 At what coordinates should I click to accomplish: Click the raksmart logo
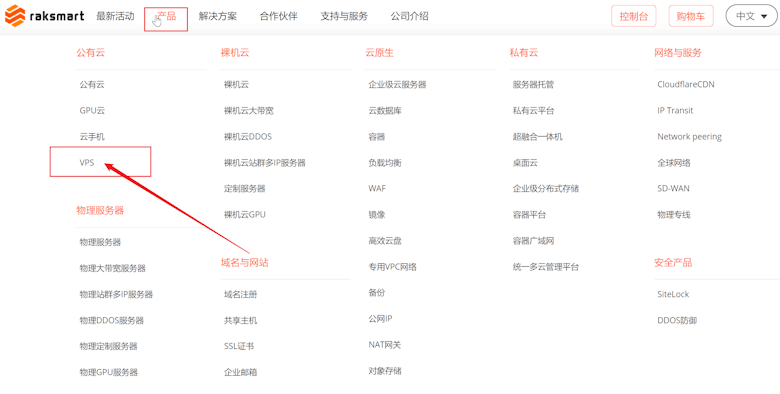pyautogui.click(x=44, y=16)
